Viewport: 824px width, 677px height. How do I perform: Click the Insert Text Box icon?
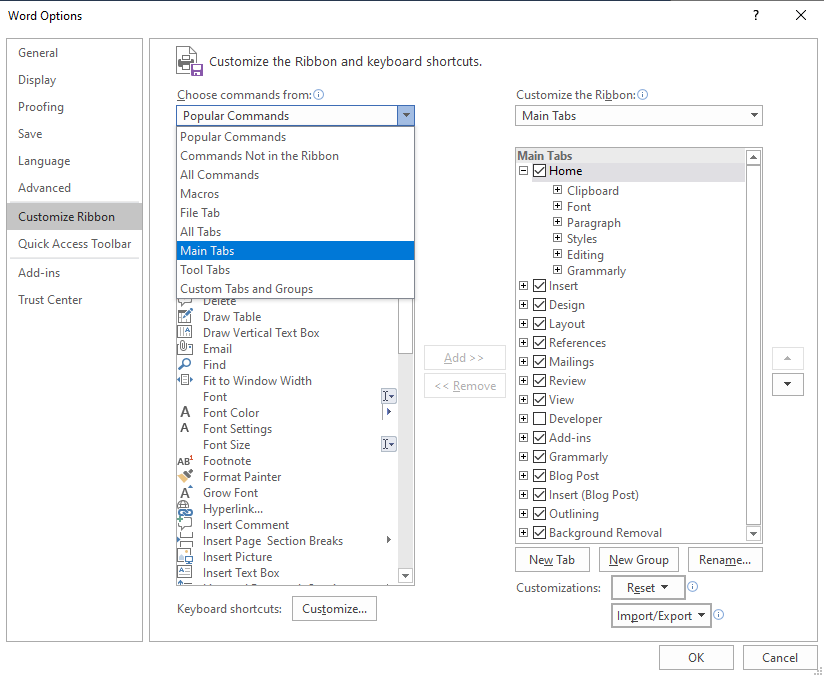click(185, 572)
